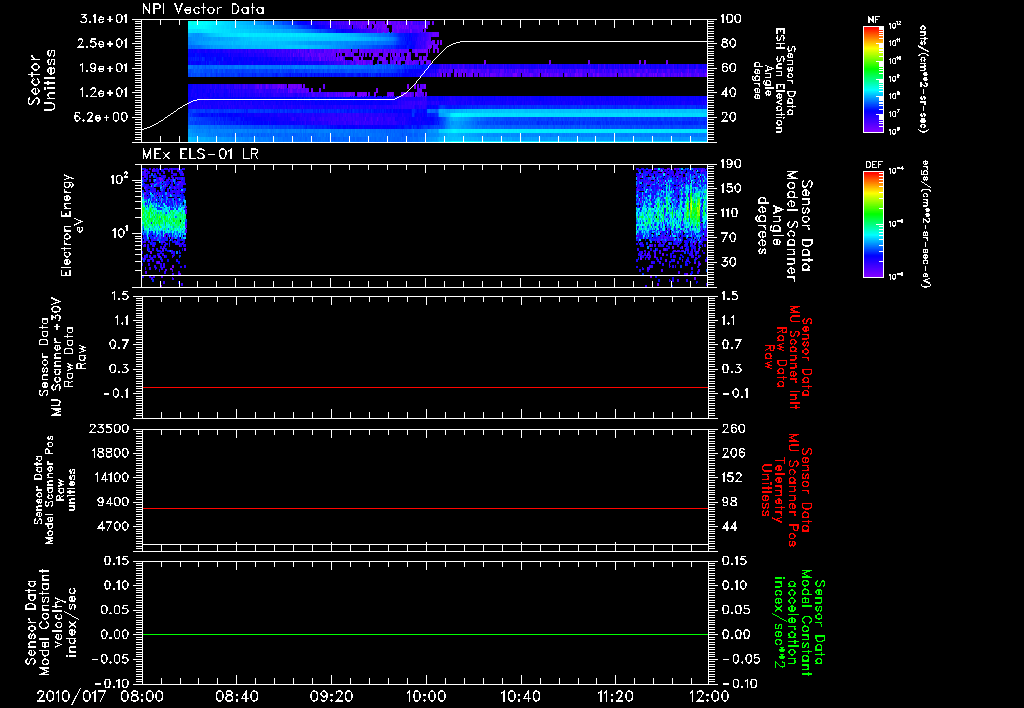Click the red MU Scanner Init label
Image resolution: width=1024 pixels, height=708 pixels.
(786, 357)
